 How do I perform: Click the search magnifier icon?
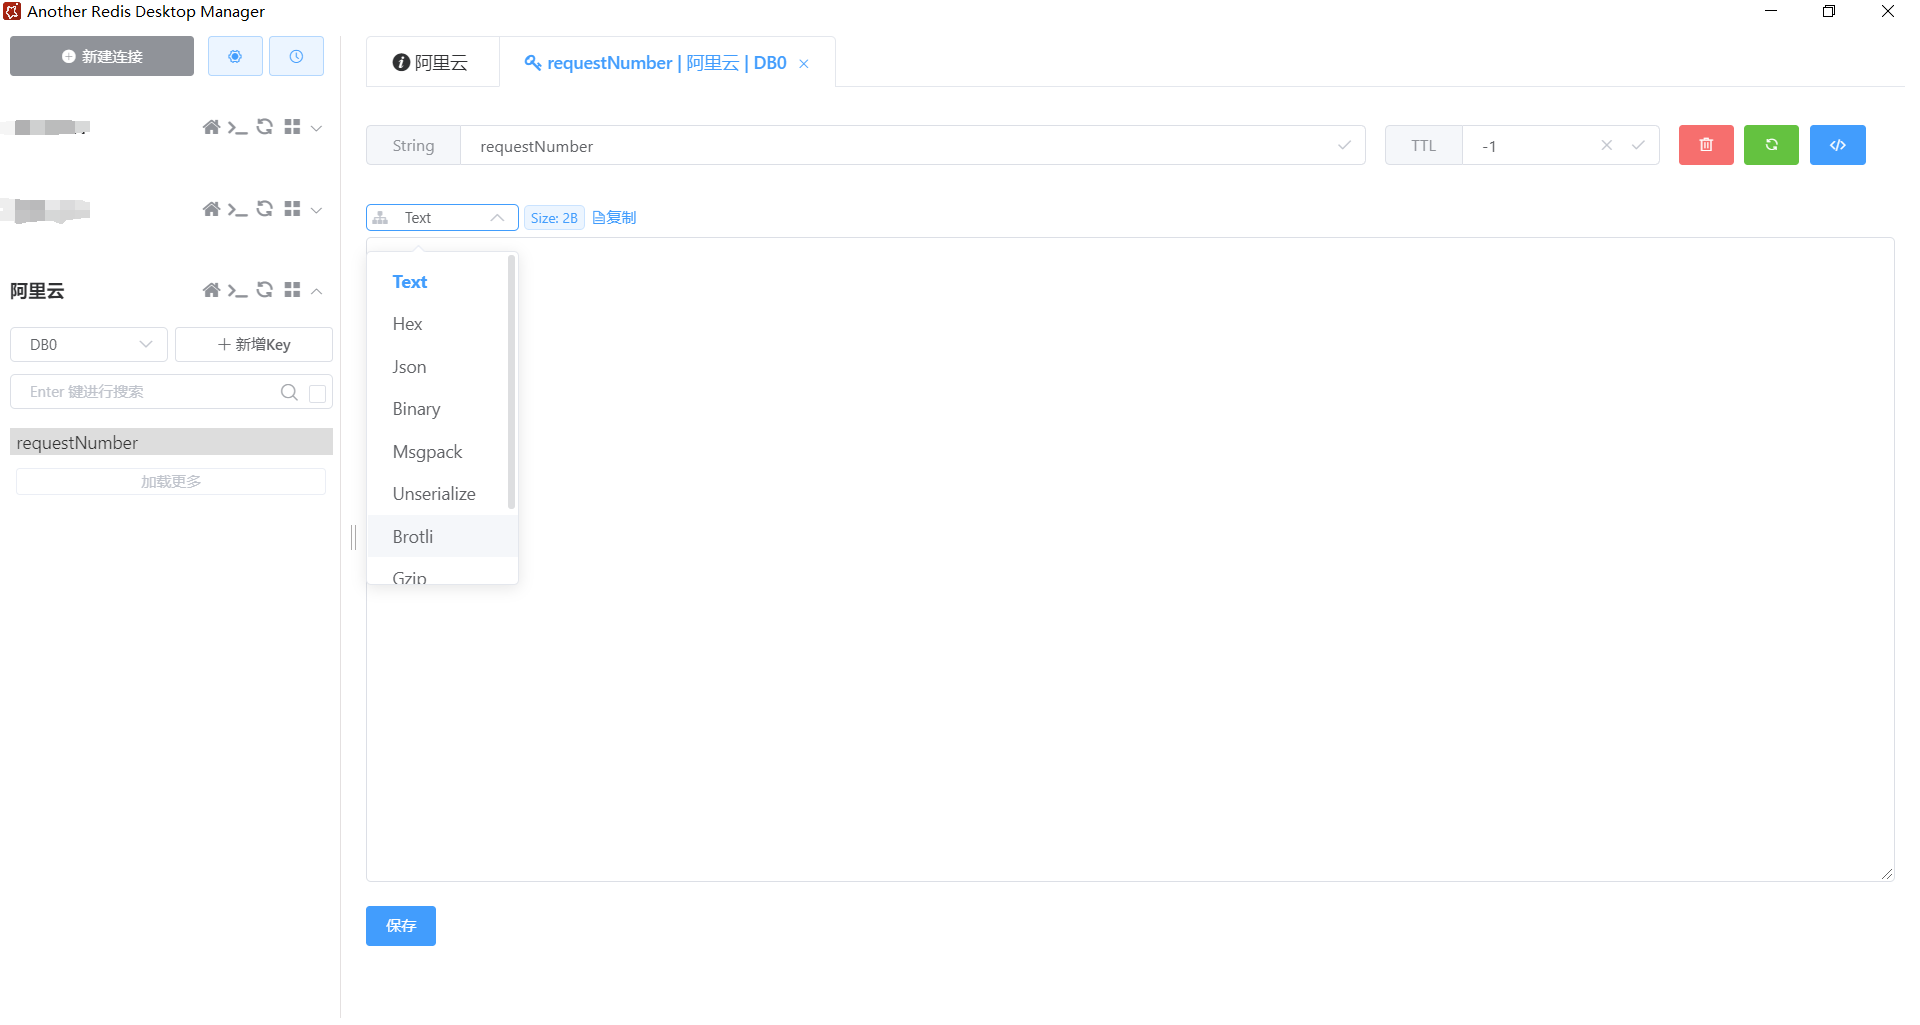[x=289, y=392]
